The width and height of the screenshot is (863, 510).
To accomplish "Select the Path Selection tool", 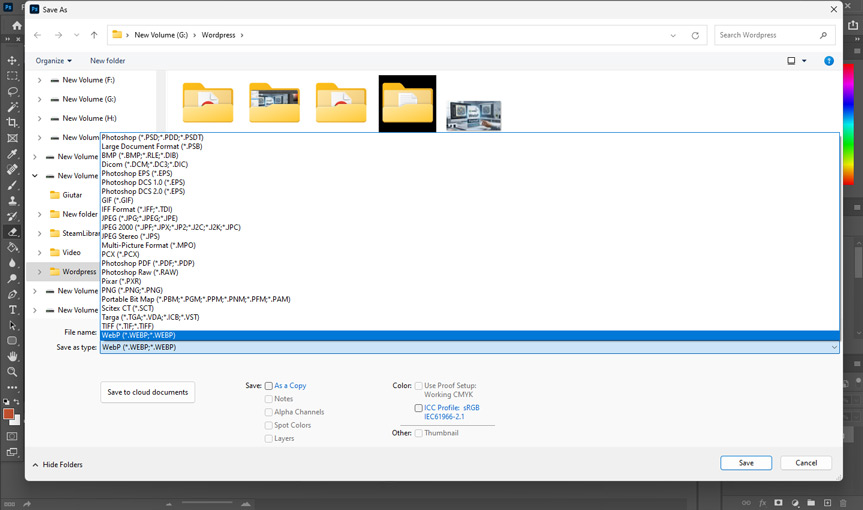I will point(12,325).
